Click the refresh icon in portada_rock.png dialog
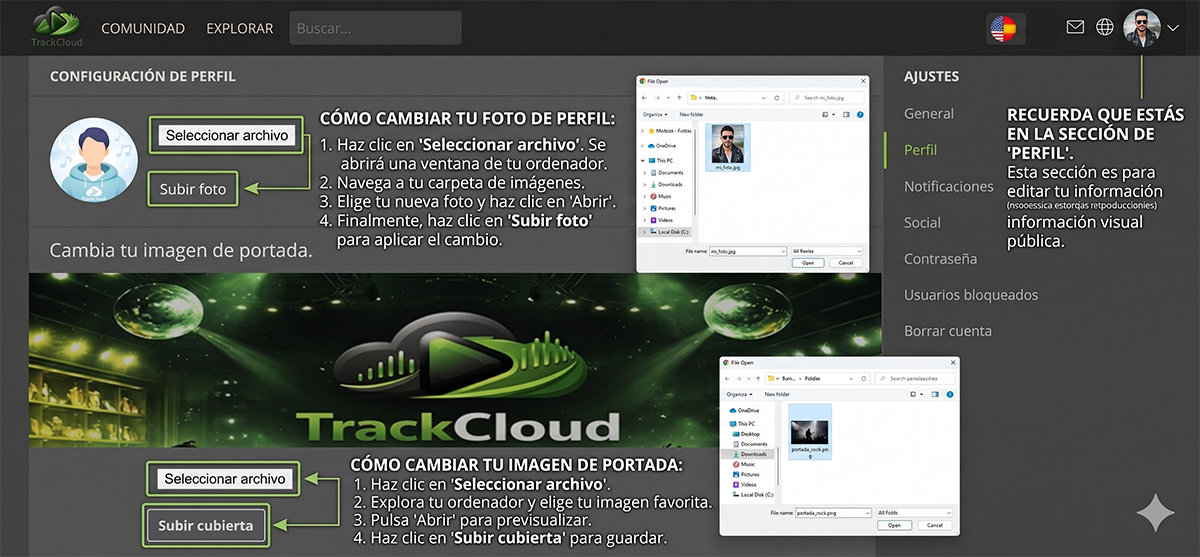This screenshot has width=1200, height=557. click(863, 379)
